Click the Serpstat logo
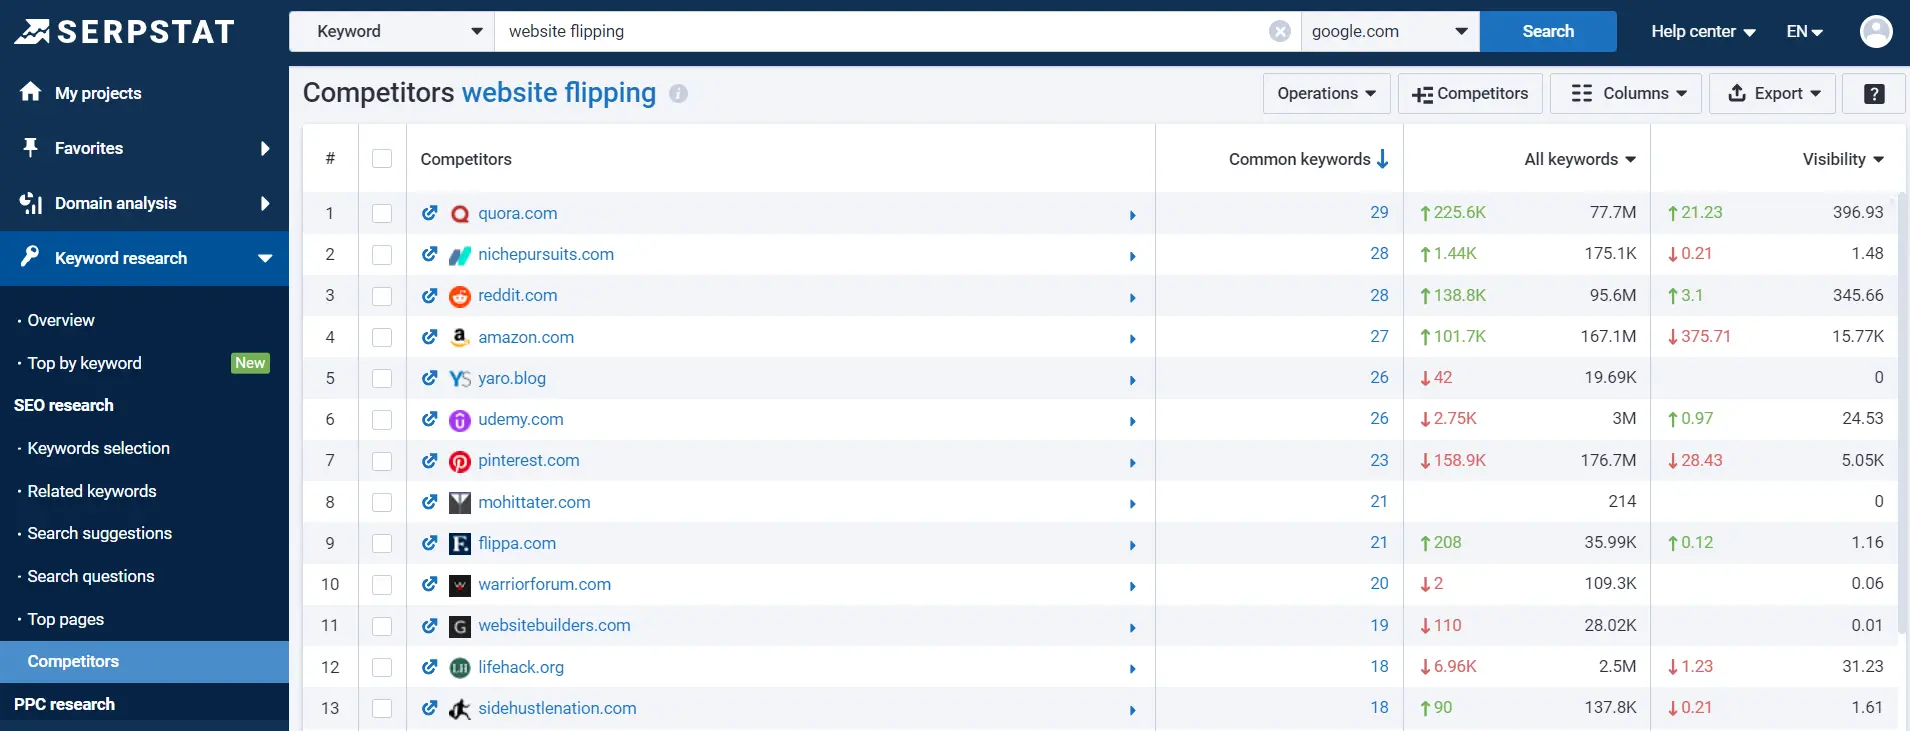 pos(124,32)
